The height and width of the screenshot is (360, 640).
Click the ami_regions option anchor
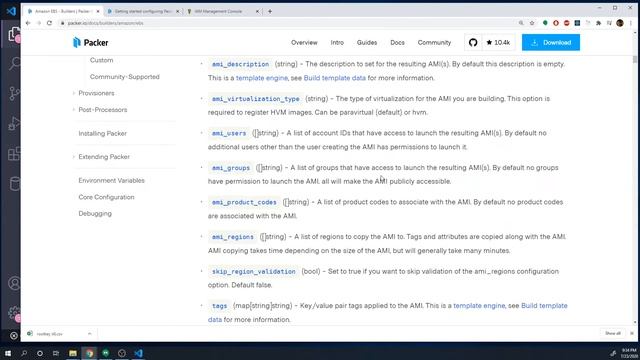coord(233,237)
